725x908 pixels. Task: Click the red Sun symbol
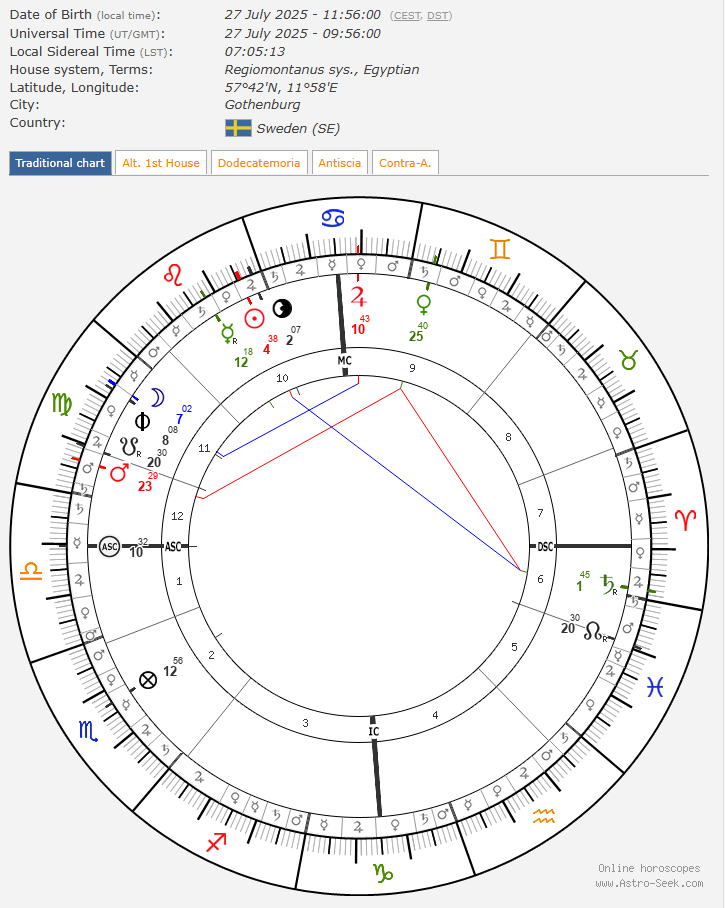coord(254,318)
